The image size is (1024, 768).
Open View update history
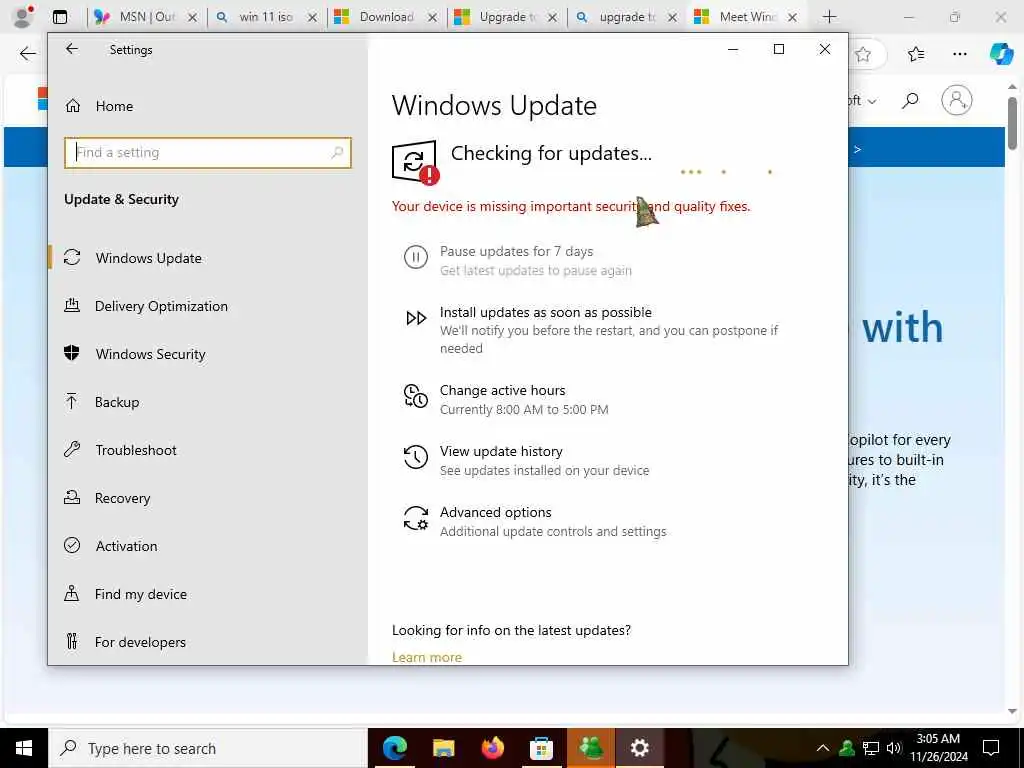pyautogui.click(x=501, y=451)
